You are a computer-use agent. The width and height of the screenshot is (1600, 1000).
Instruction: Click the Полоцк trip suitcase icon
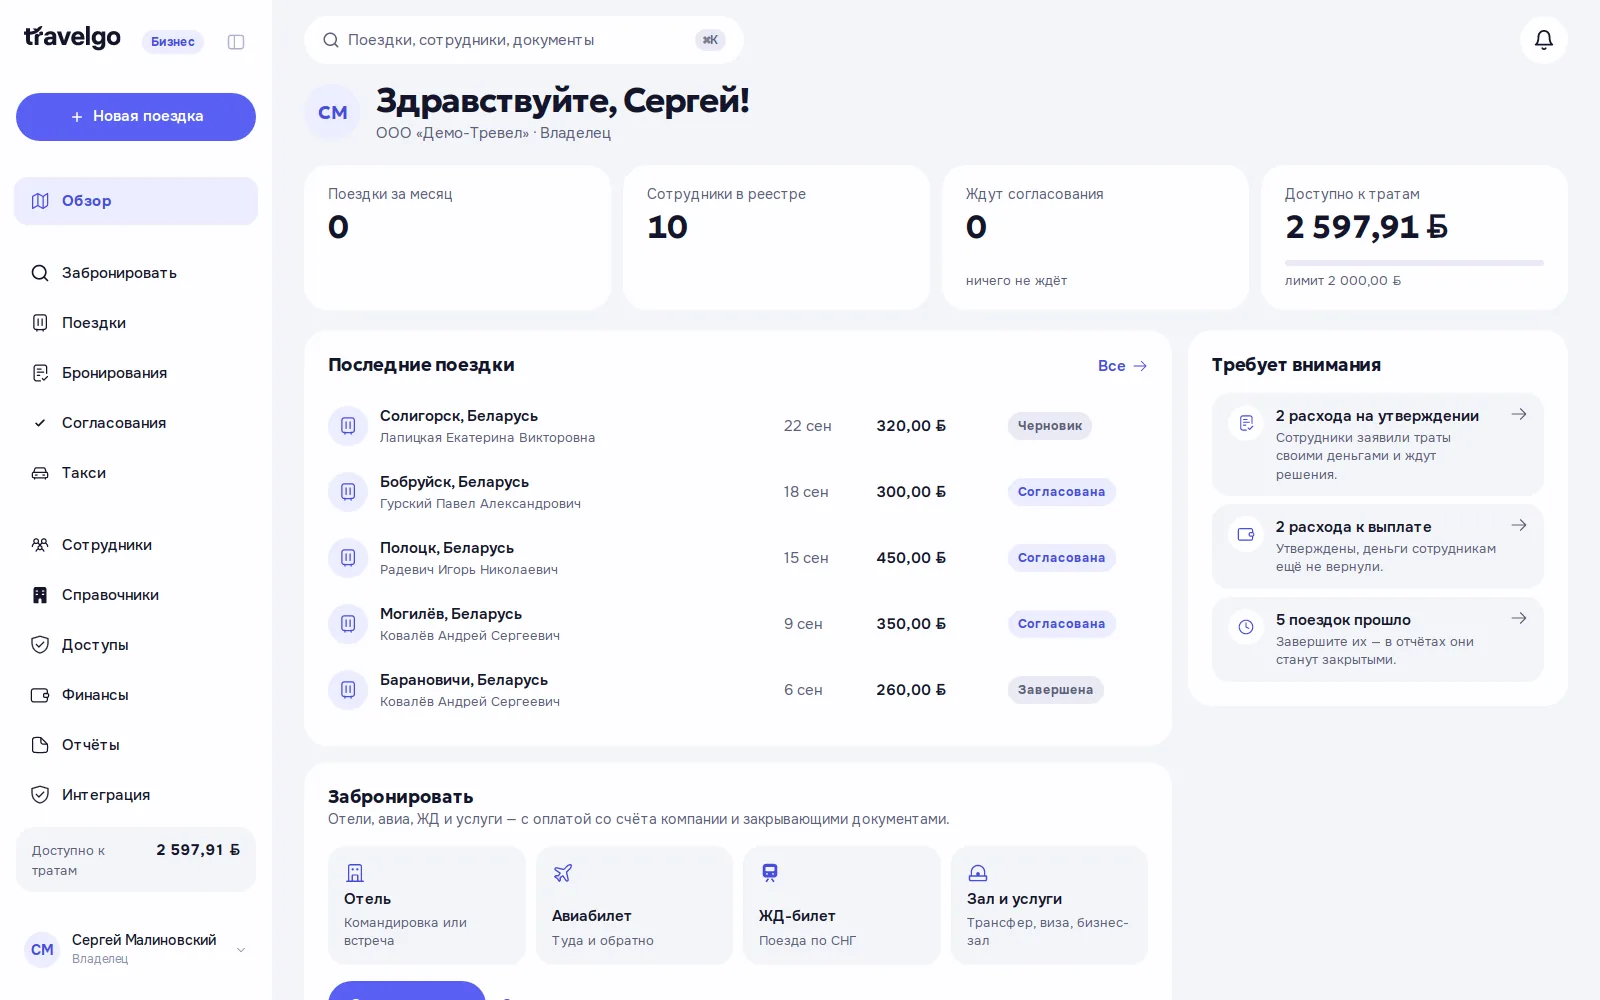(348, 558)
